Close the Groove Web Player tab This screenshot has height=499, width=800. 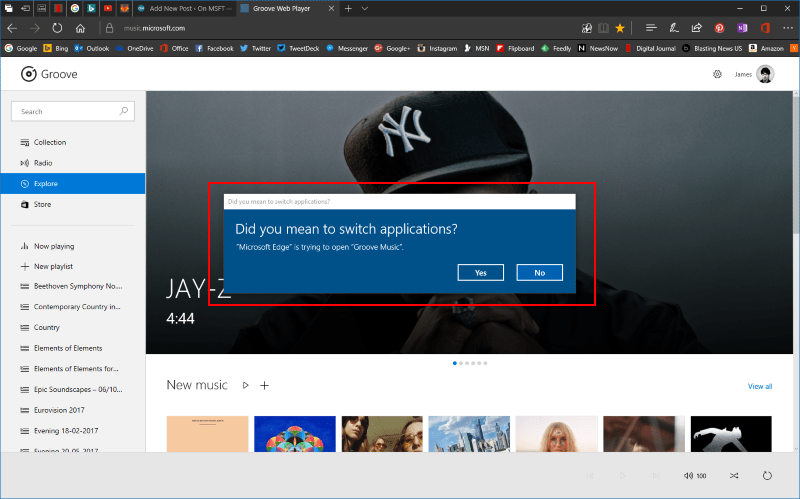(x=331, y=9)
